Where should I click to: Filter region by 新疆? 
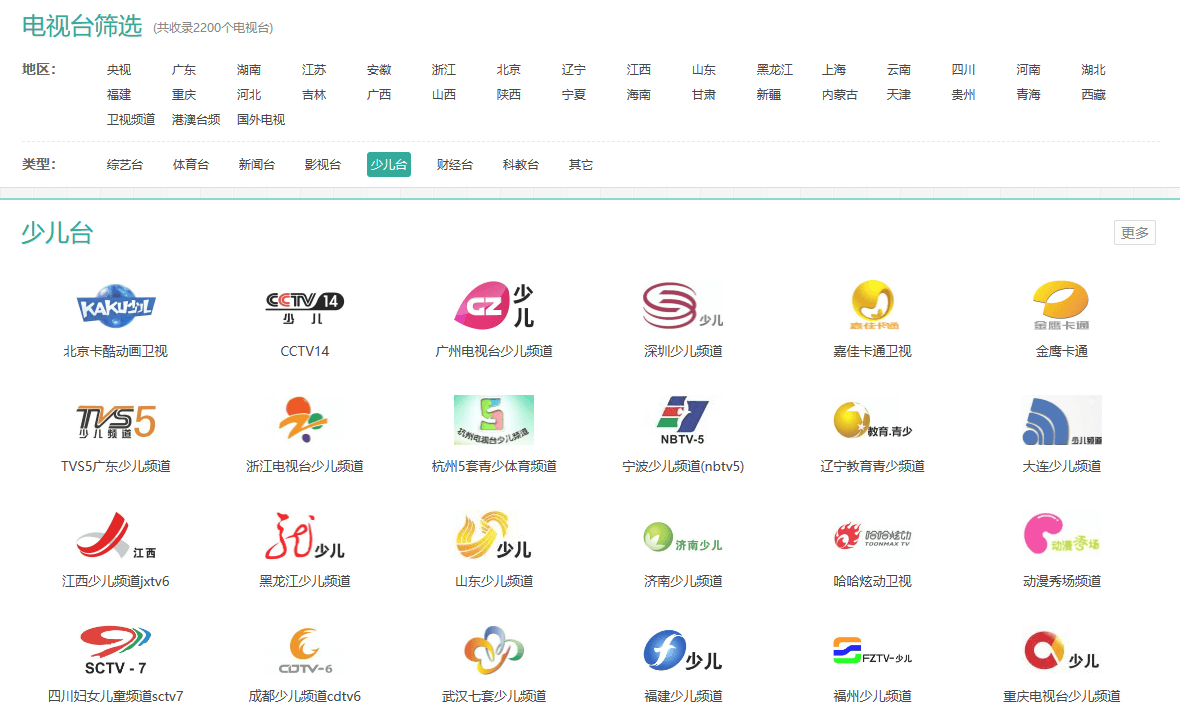point(769,95)
